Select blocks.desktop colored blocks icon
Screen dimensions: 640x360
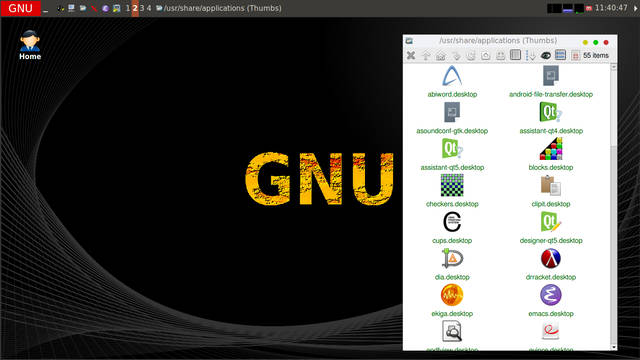coord(551,149)
